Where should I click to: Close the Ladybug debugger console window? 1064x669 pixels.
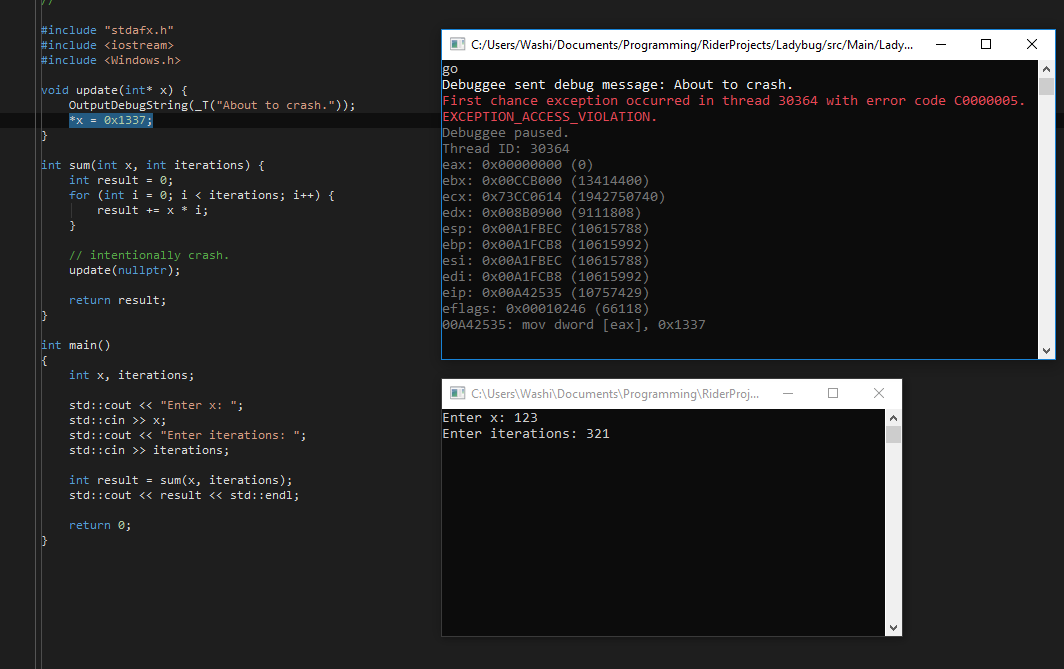(x=1032, y=45)
